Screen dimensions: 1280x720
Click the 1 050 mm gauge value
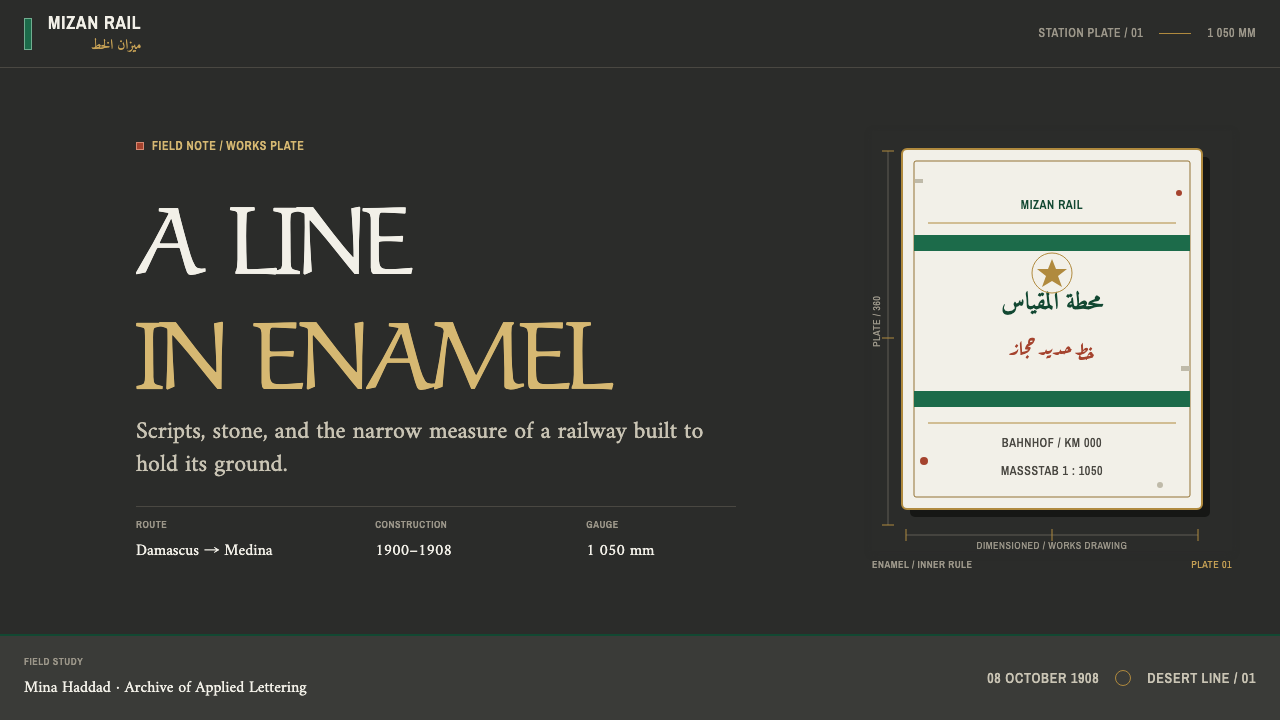[620, 550]
